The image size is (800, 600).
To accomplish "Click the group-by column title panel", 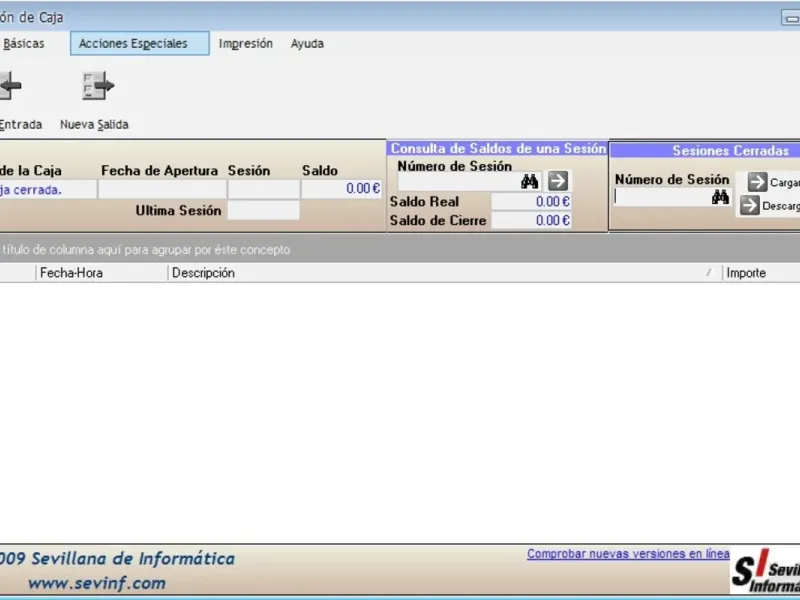I will (x=400, y=249).
